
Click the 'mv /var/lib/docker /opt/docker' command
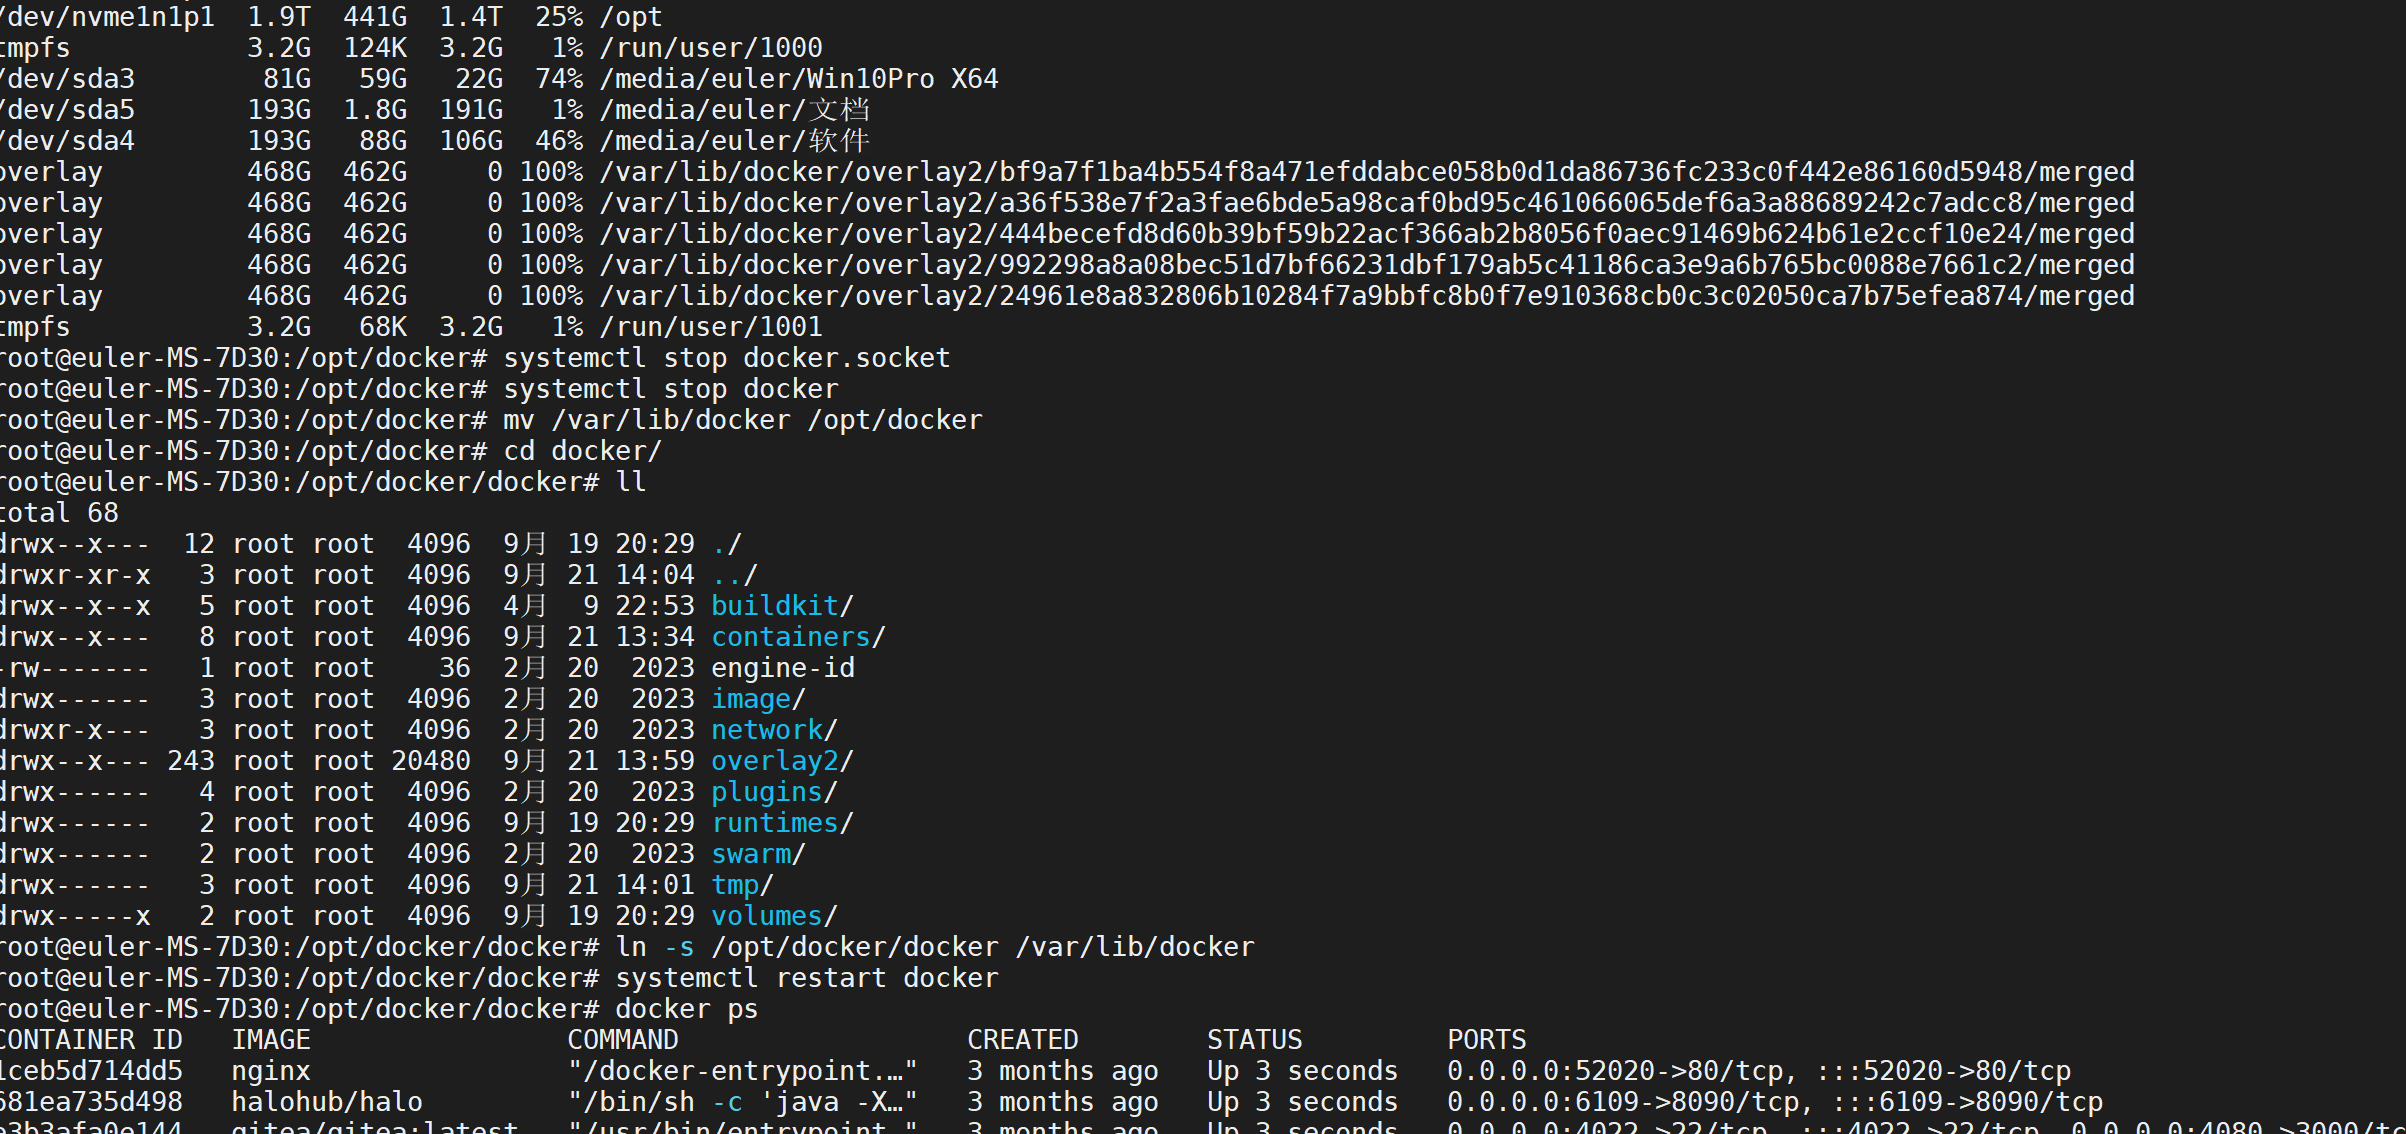pos(742,420)
